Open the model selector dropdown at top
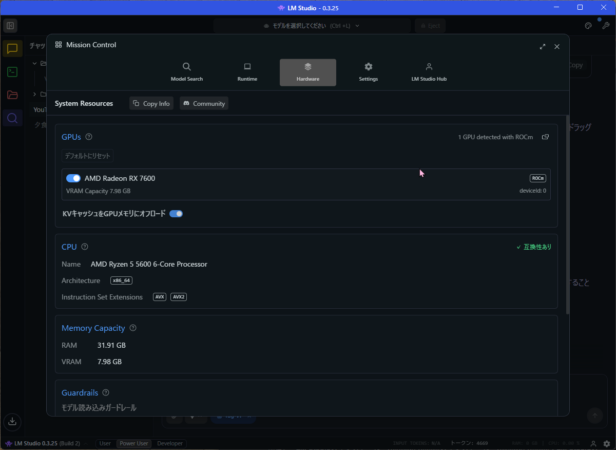Screen dimensions: 616x450 click(x=312, y=26)
